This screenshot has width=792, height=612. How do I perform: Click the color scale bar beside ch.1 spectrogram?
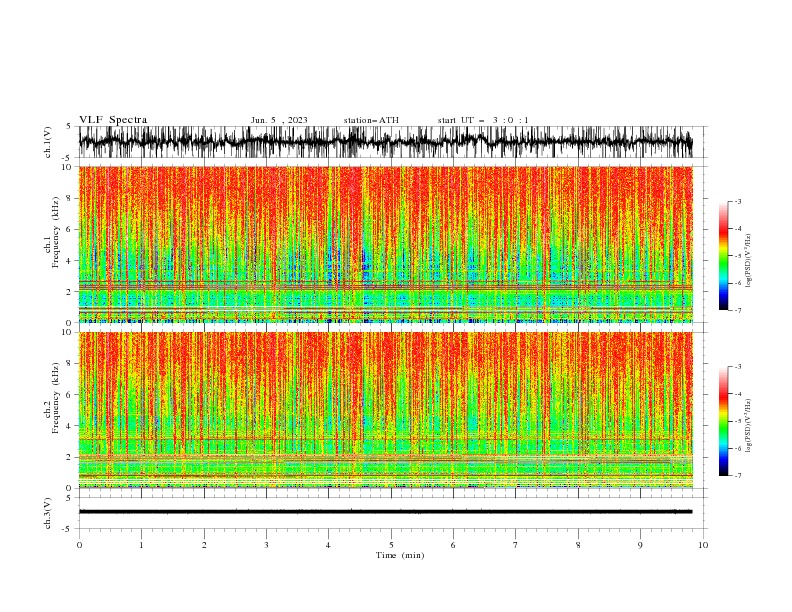click(723, 256)
